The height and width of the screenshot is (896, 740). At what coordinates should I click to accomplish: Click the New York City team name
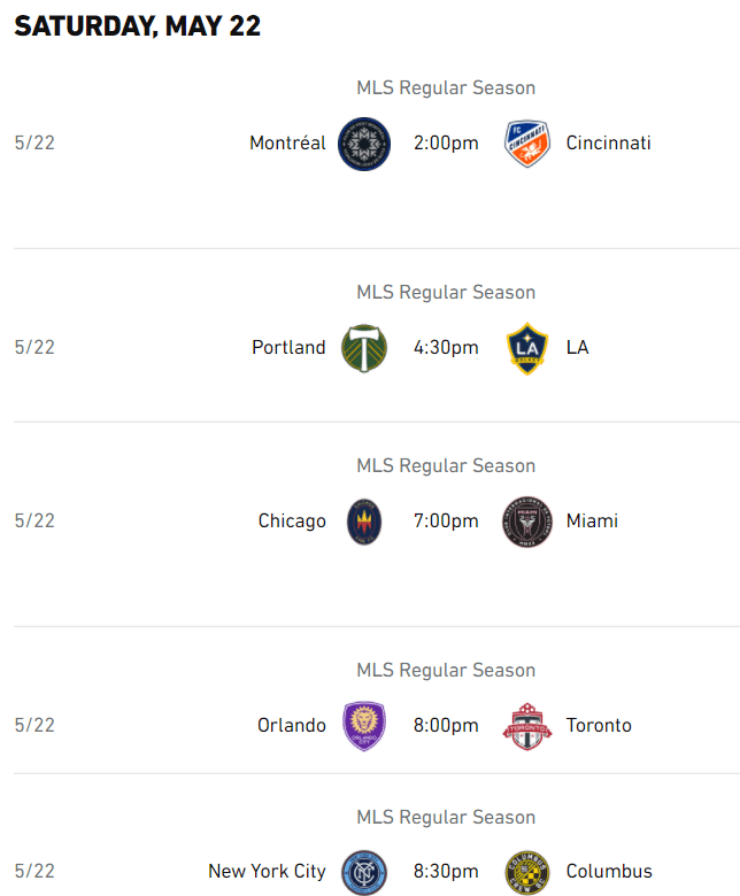coord(267,872)
